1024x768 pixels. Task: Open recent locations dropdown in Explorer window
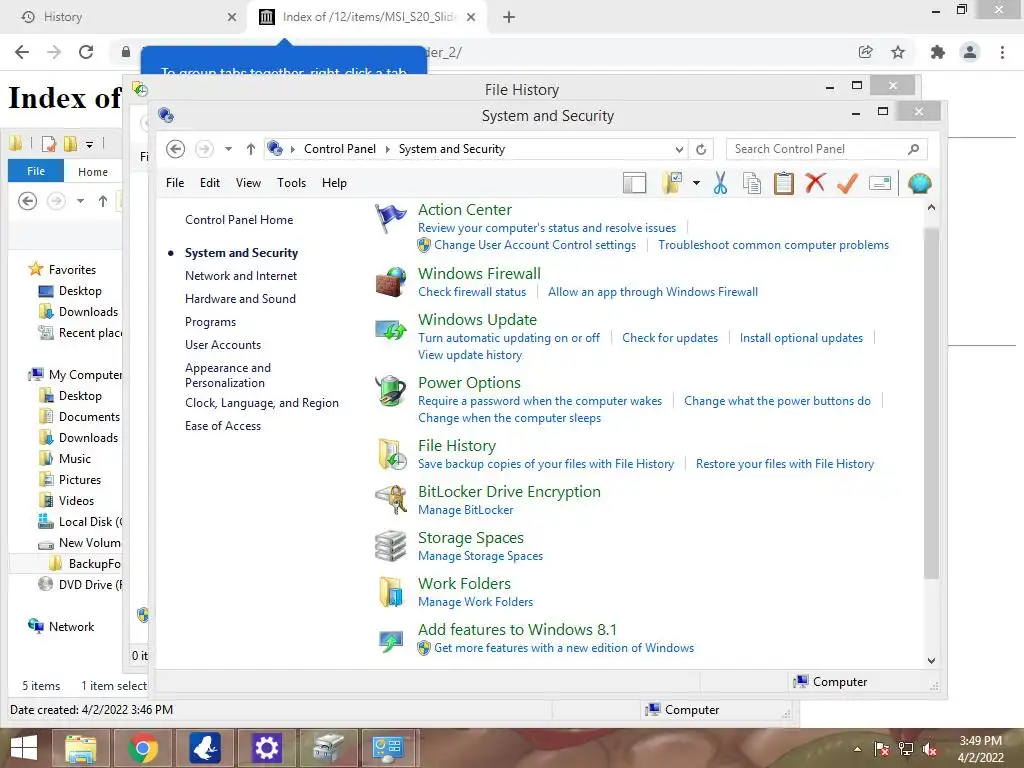[80, 201]
